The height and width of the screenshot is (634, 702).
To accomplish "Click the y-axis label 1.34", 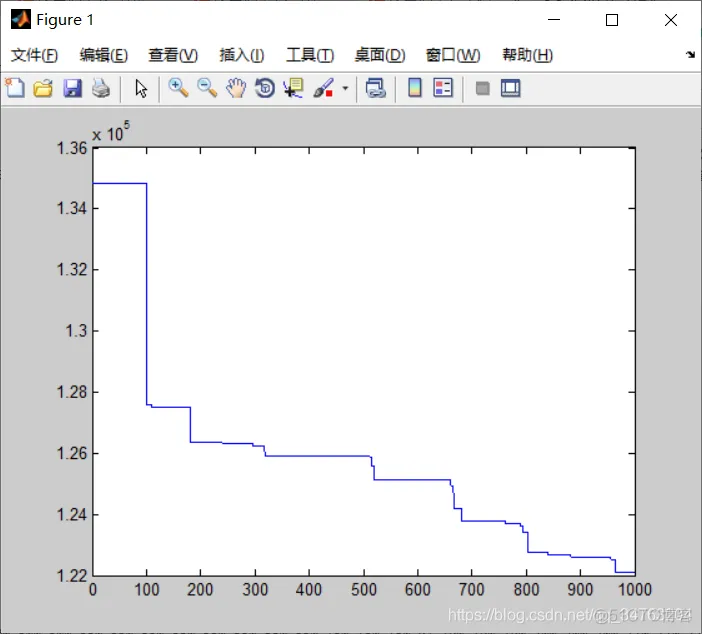I will point(72,209).
